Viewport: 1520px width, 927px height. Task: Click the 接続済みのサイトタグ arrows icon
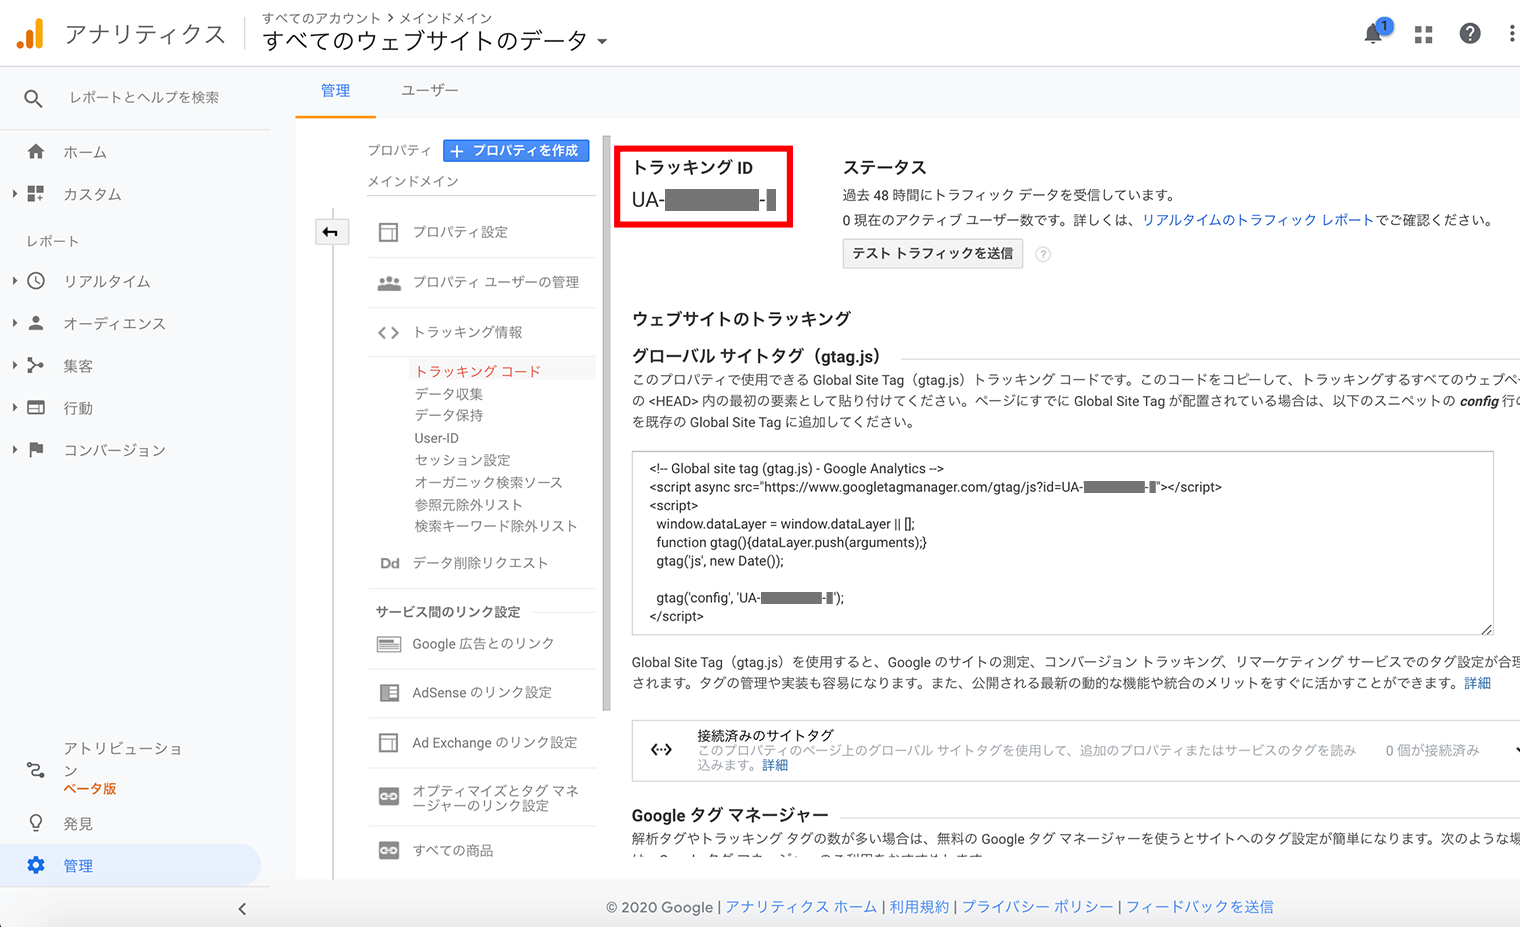[661, 750]
